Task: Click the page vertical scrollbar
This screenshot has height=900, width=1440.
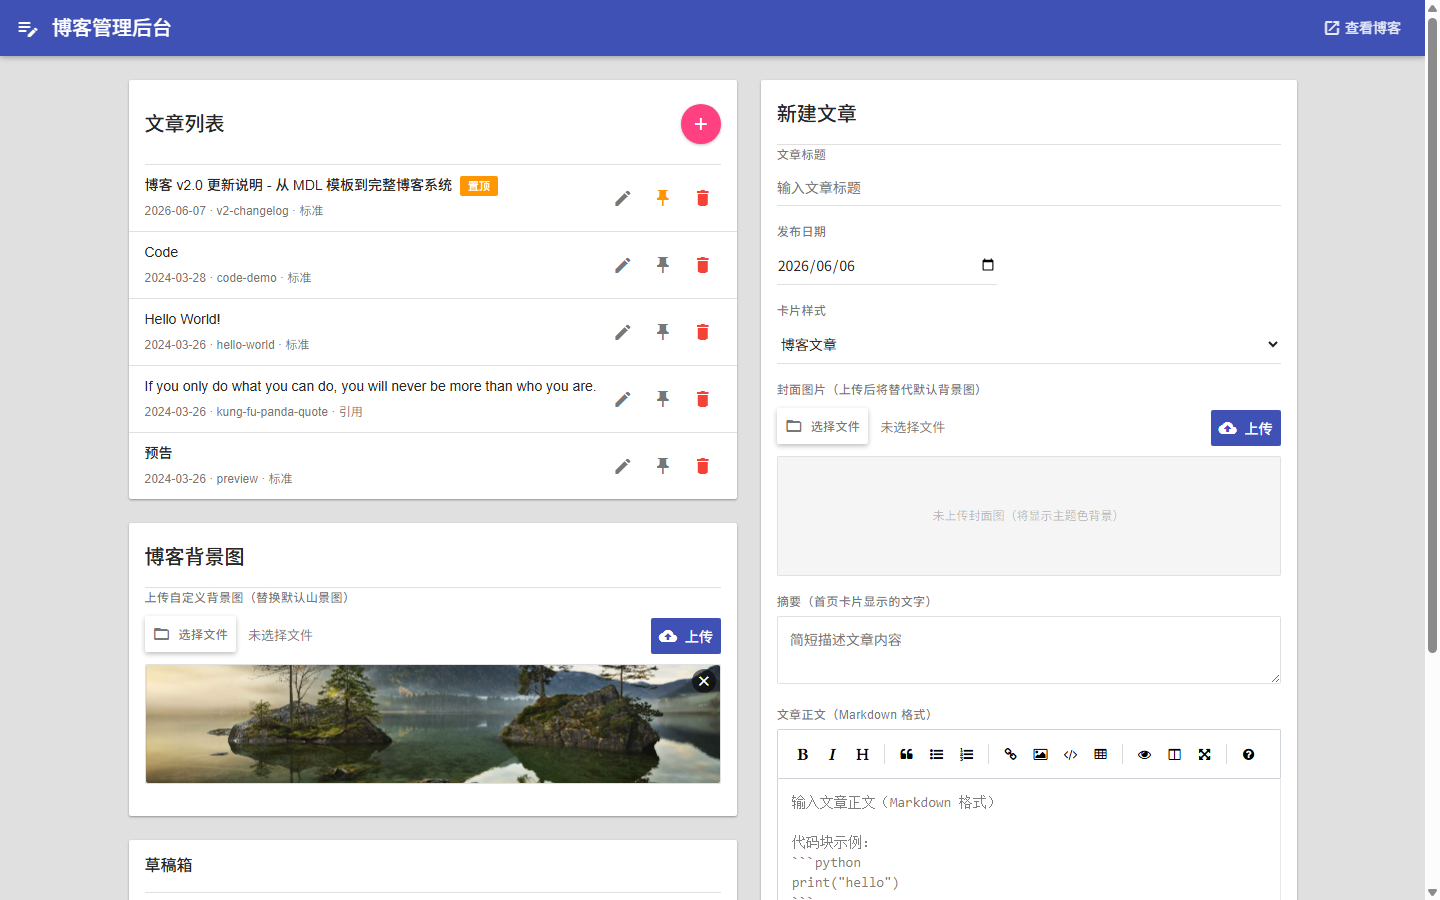Action: click(x=1432, y=335)
